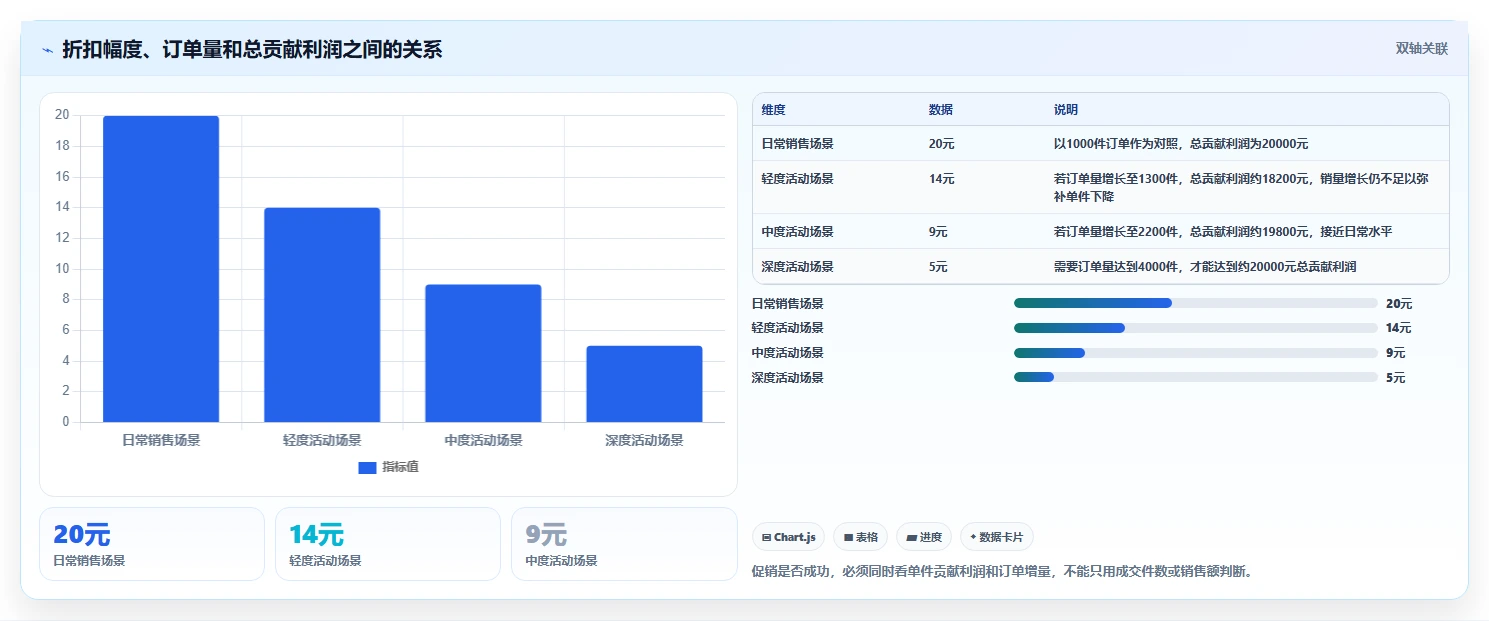The width and height of the screenshot is (1489, 621).
Task: Click the 14元 value in the table
Action: (942, 179)
